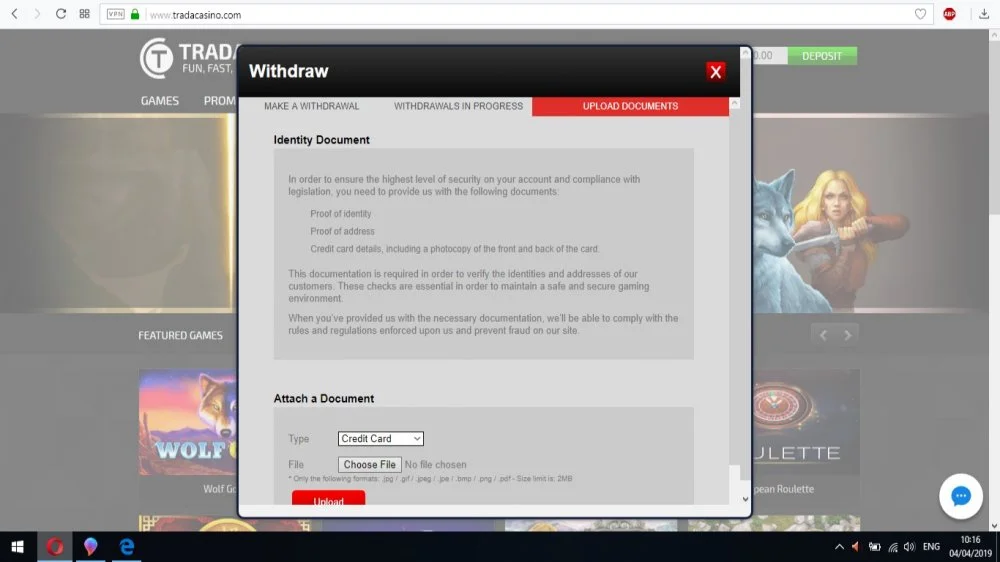Toggle the VPN badge in address bar

(115, 14)
